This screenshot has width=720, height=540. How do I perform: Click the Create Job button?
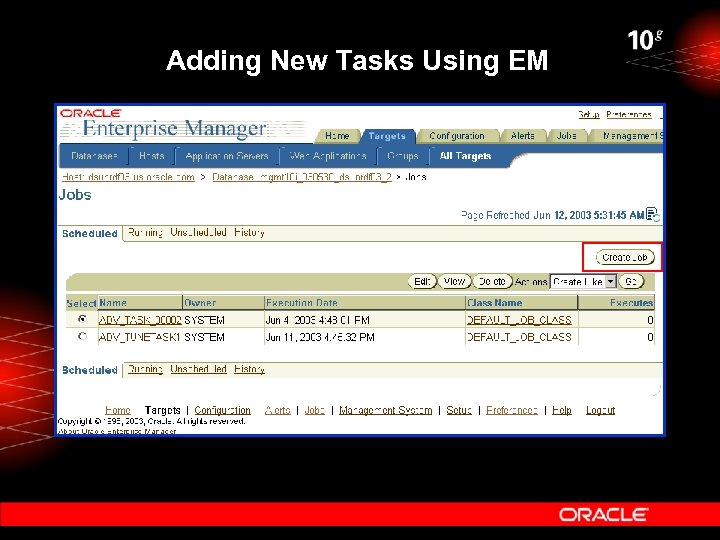click(x=625, y=257)
